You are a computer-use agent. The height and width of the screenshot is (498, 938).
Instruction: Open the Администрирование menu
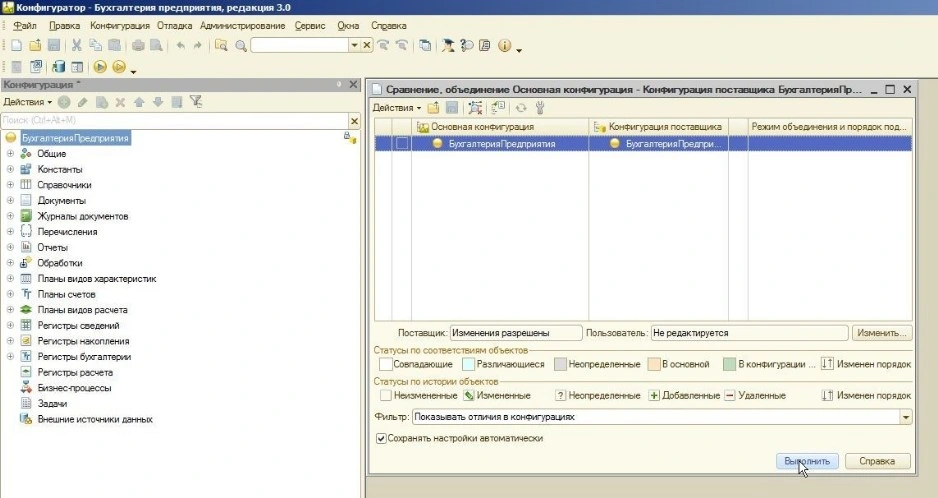pos(242,25)
